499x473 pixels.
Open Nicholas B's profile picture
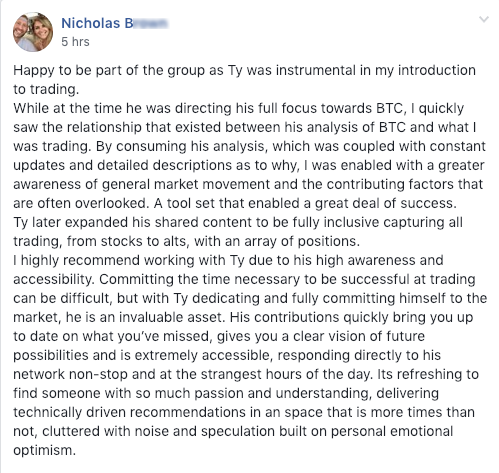coord(33,32)
